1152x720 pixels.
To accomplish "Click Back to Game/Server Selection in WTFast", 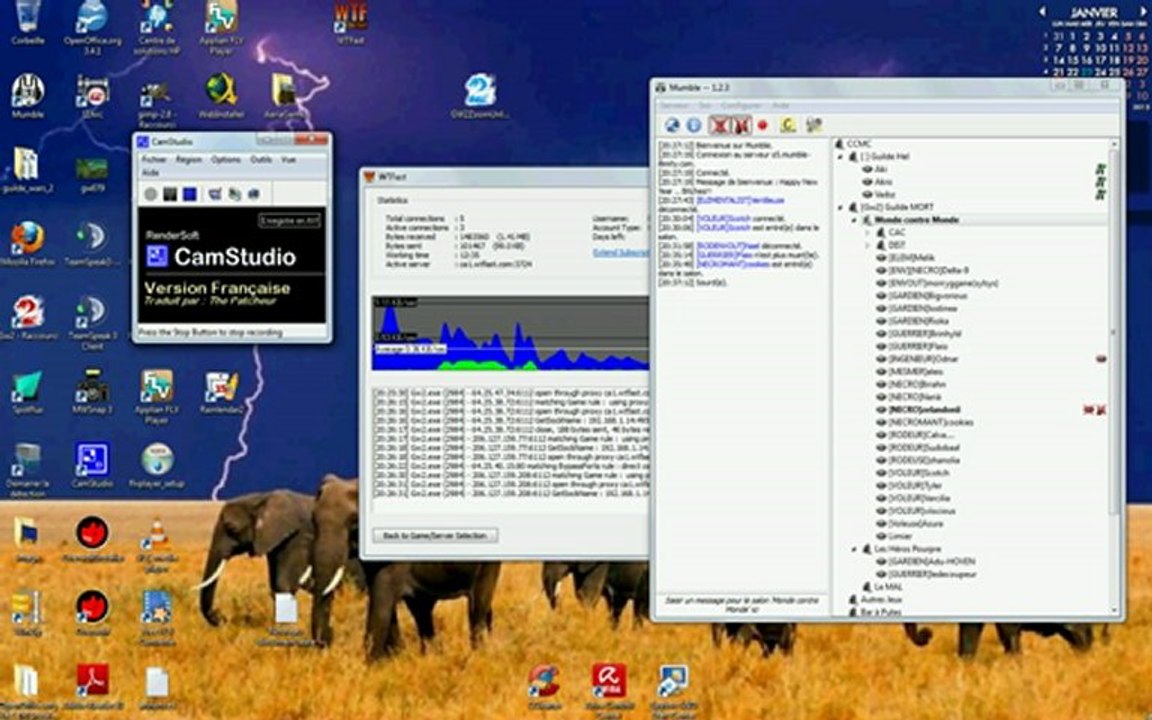I will pos(435,536).
